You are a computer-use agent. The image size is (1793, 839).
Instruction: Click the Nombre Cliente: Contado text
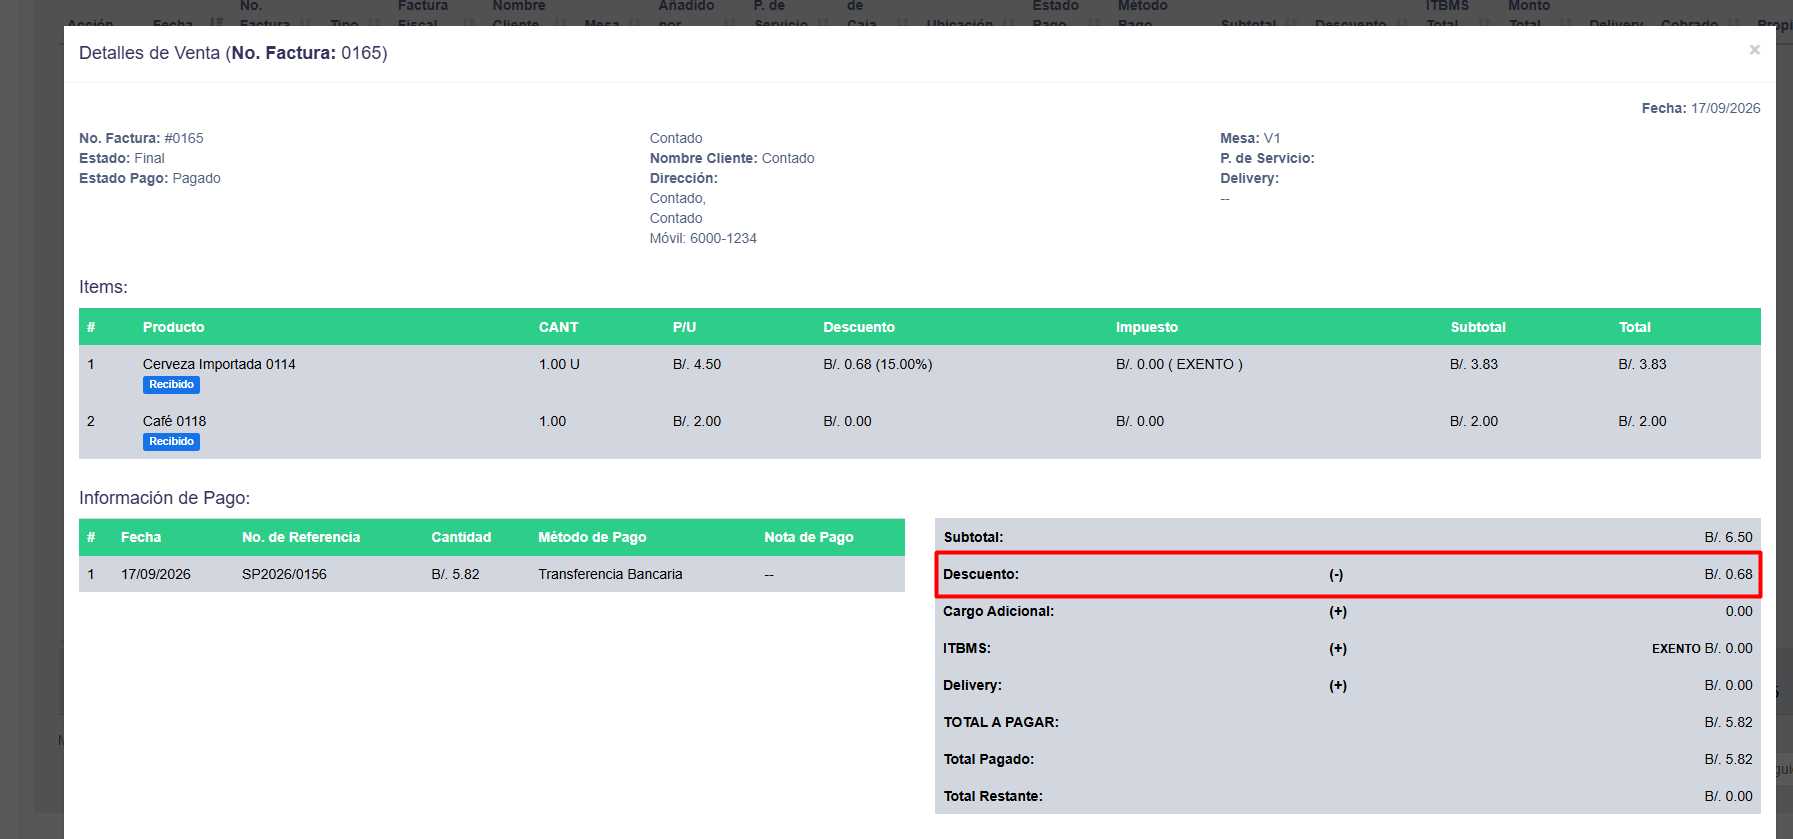click(x=732, y=158)
